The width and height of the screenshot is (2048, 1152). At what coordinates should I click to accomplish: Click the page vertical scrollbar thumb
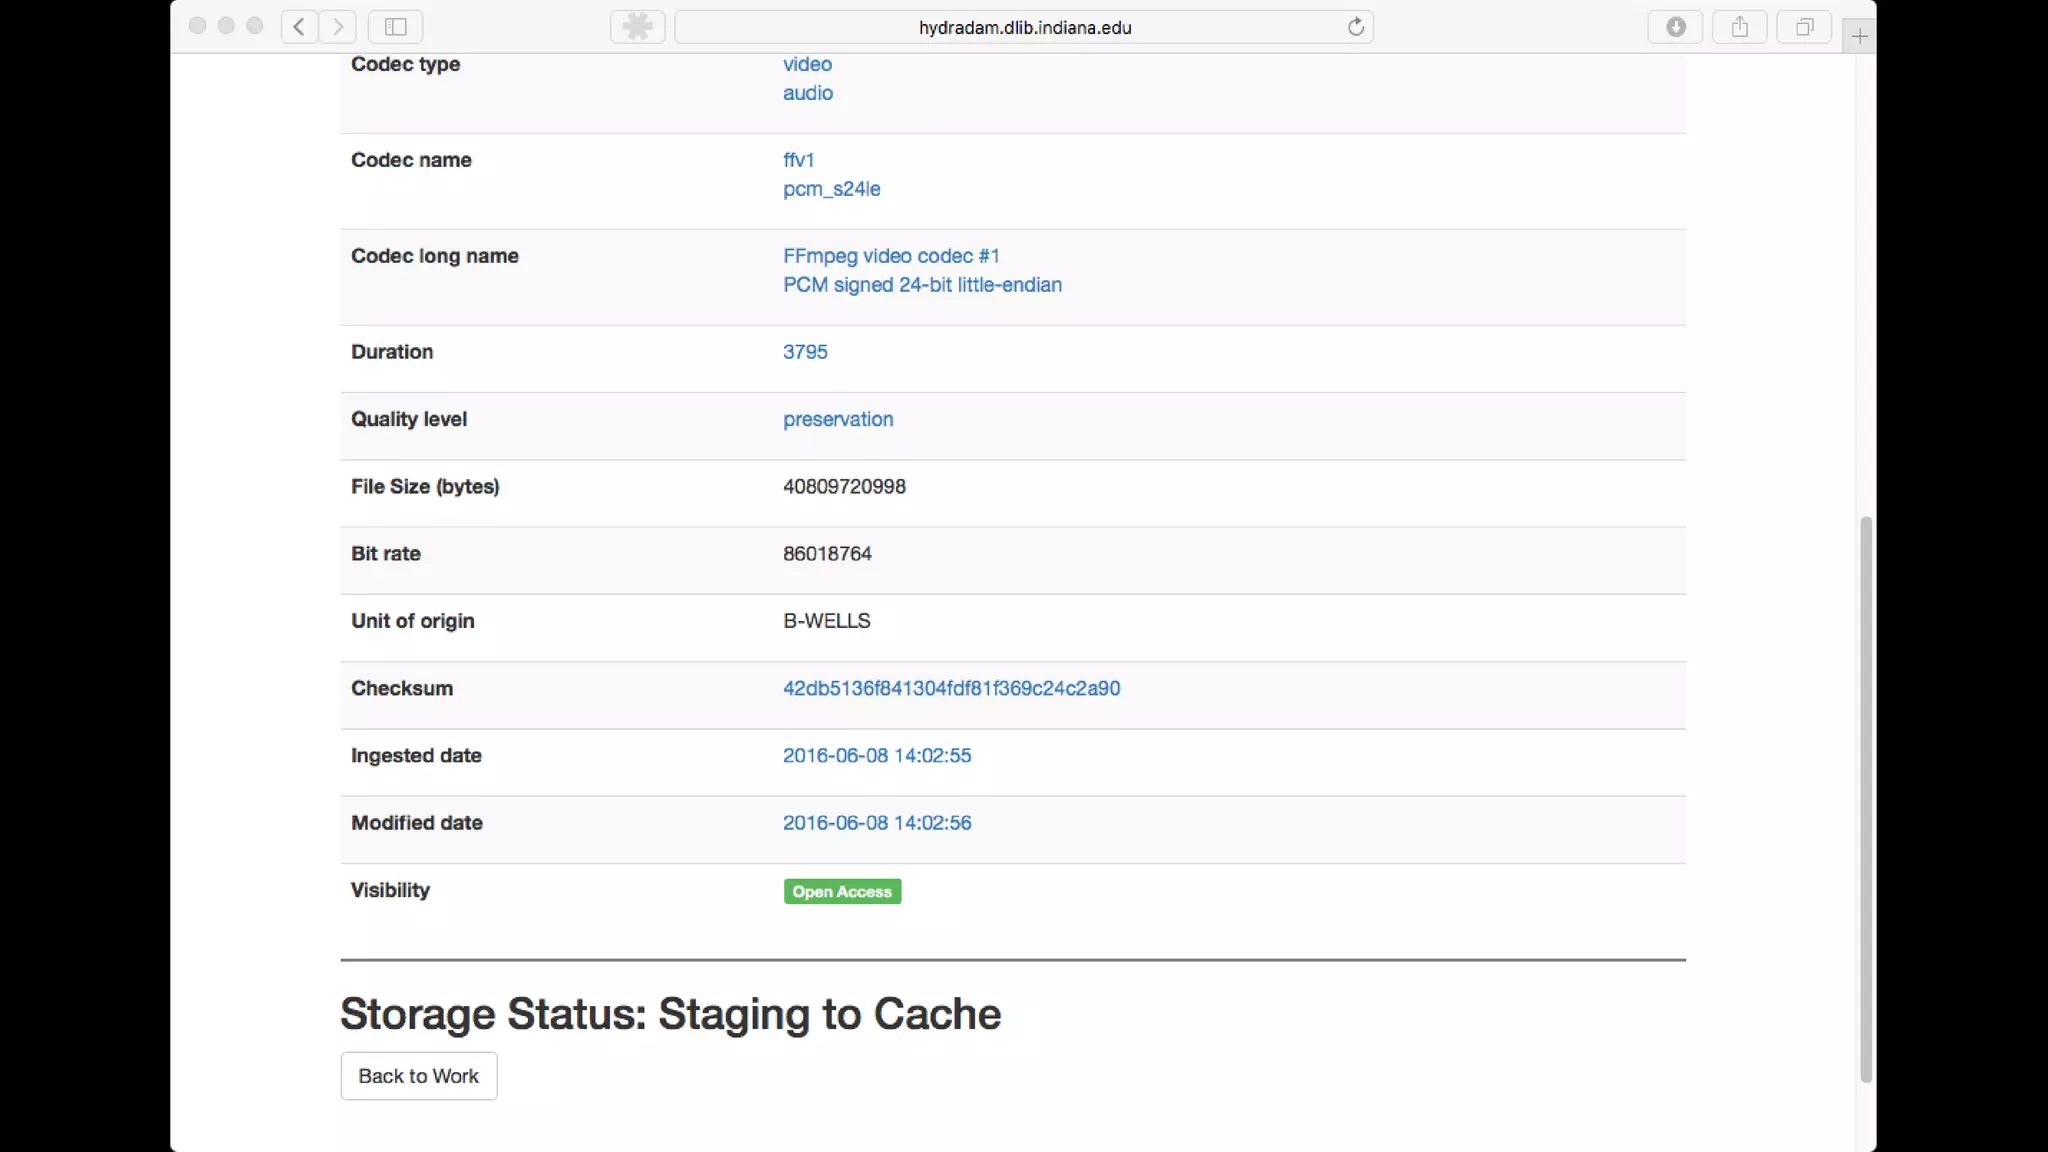point(1865,800)
